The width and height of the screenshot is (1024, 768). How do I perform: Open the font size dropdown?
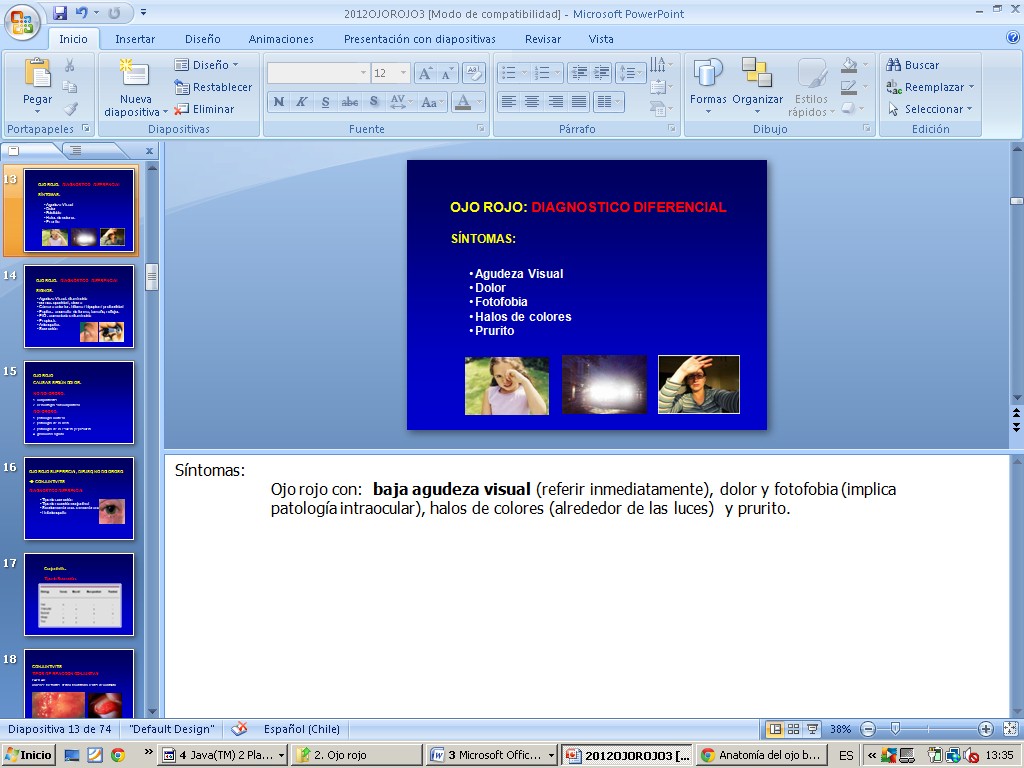coord(404,73)
